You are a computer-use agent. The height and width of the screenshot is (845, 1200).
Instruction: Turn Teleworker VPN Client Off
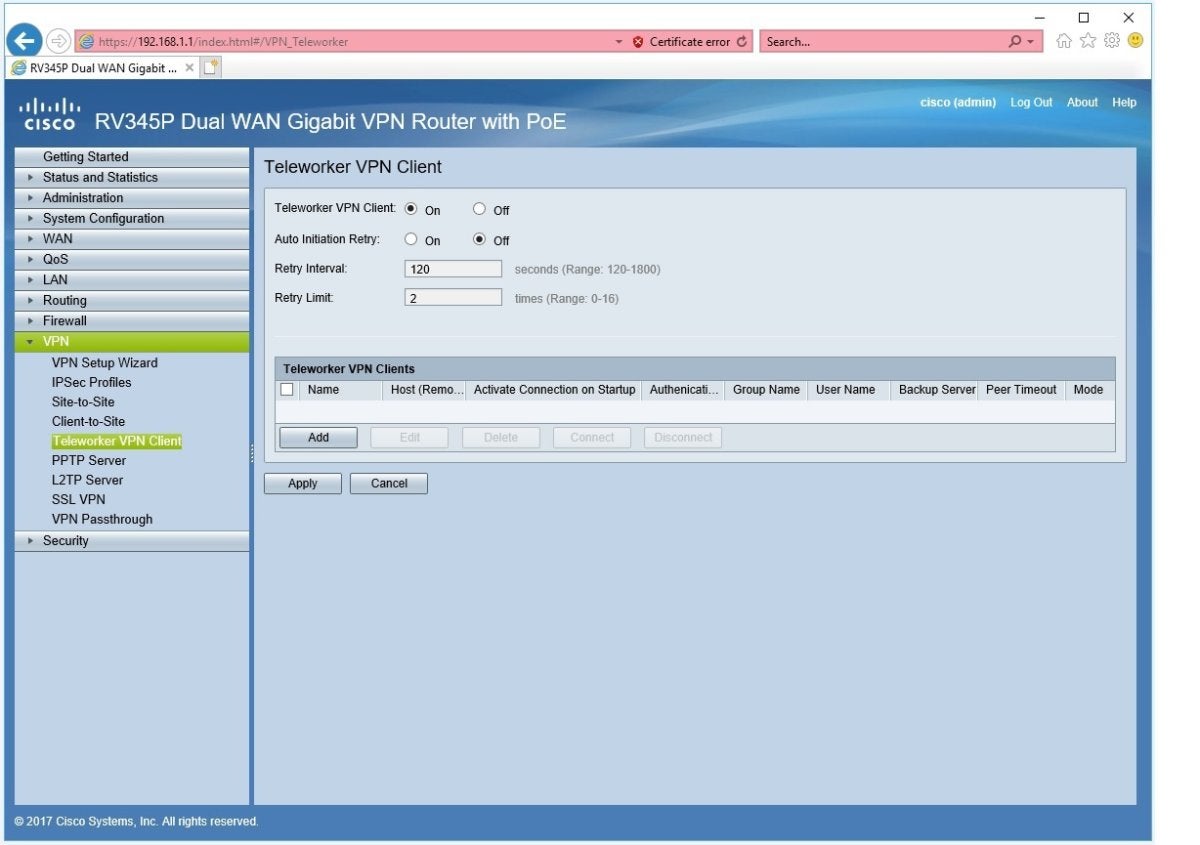click(x=479, y=209)
